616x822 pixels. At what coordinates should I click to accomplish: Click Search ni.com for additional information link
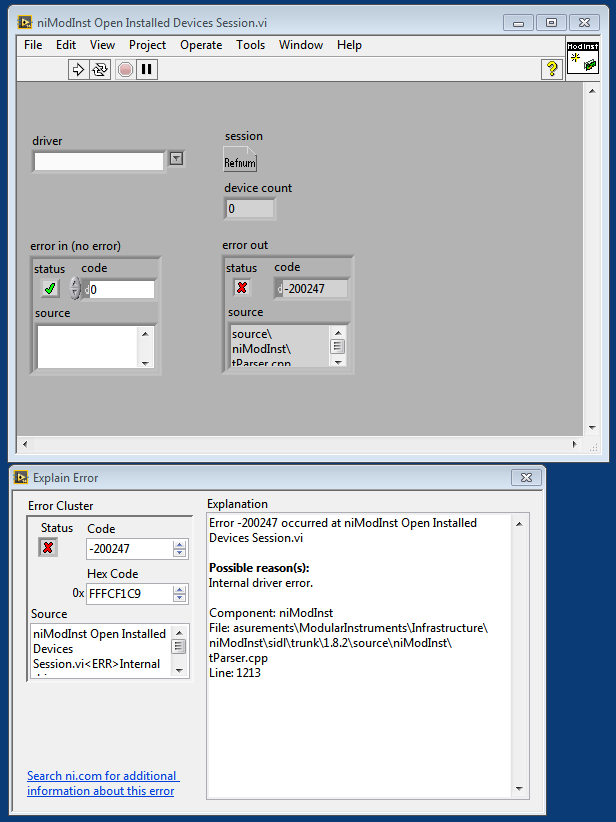pyautogui.click(x=103, y=783)
